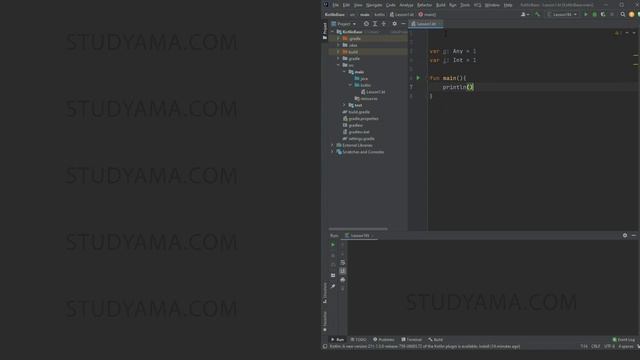The image size is (640, 360).
Task: Open the Build tool window tab at bottom
Action: tap(436, 340)
